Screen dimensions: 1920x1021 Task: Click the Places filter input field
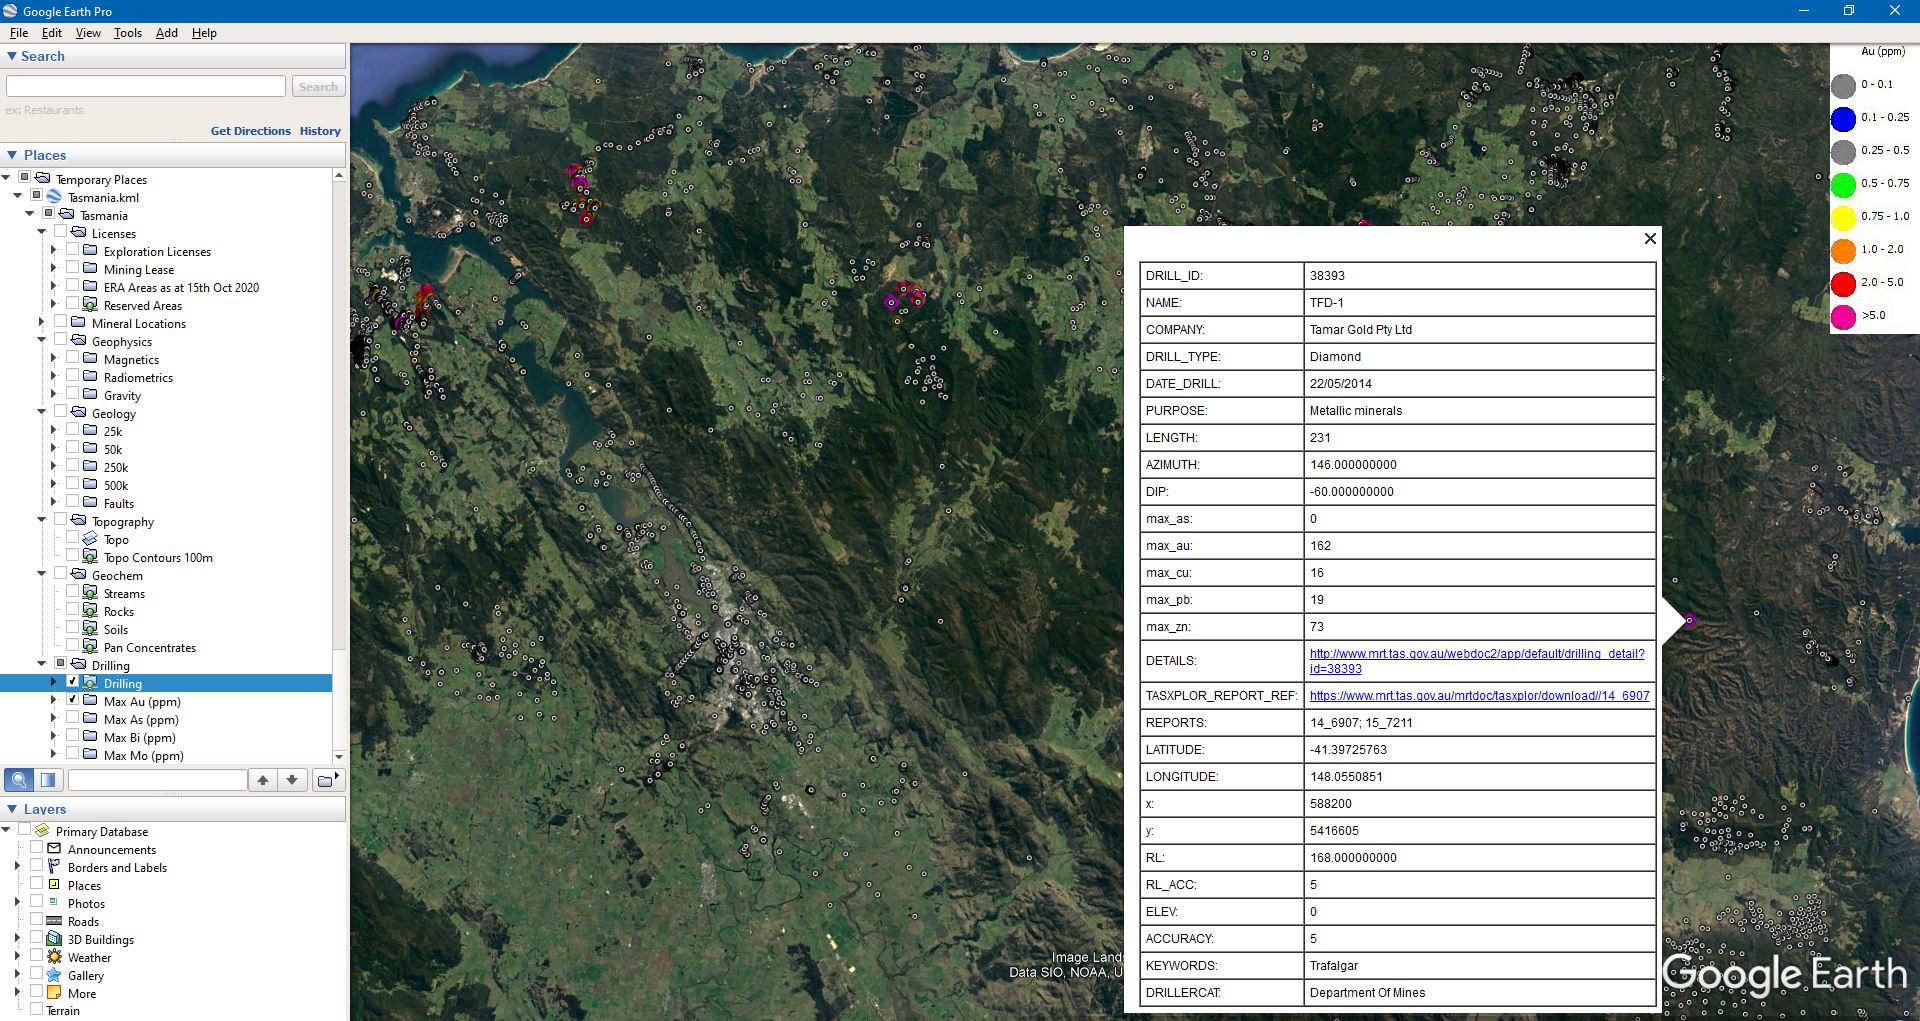pos(157,780)
